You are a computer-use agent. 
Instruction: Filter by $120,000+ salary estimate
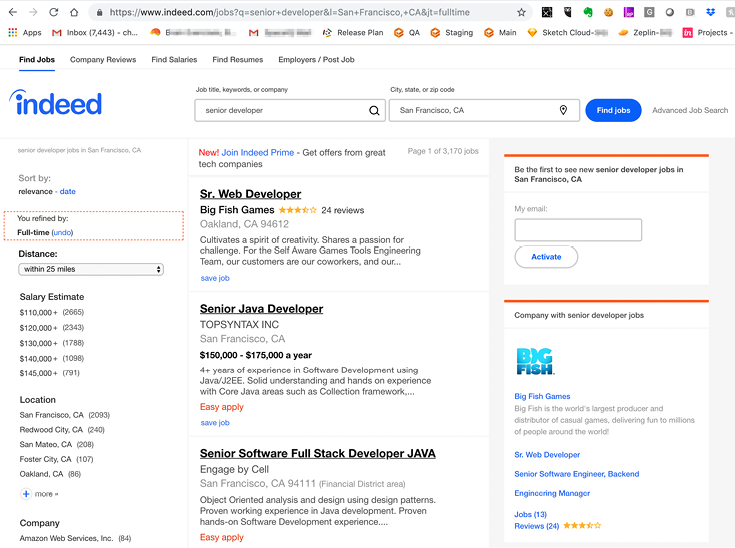tap(38, 327)
